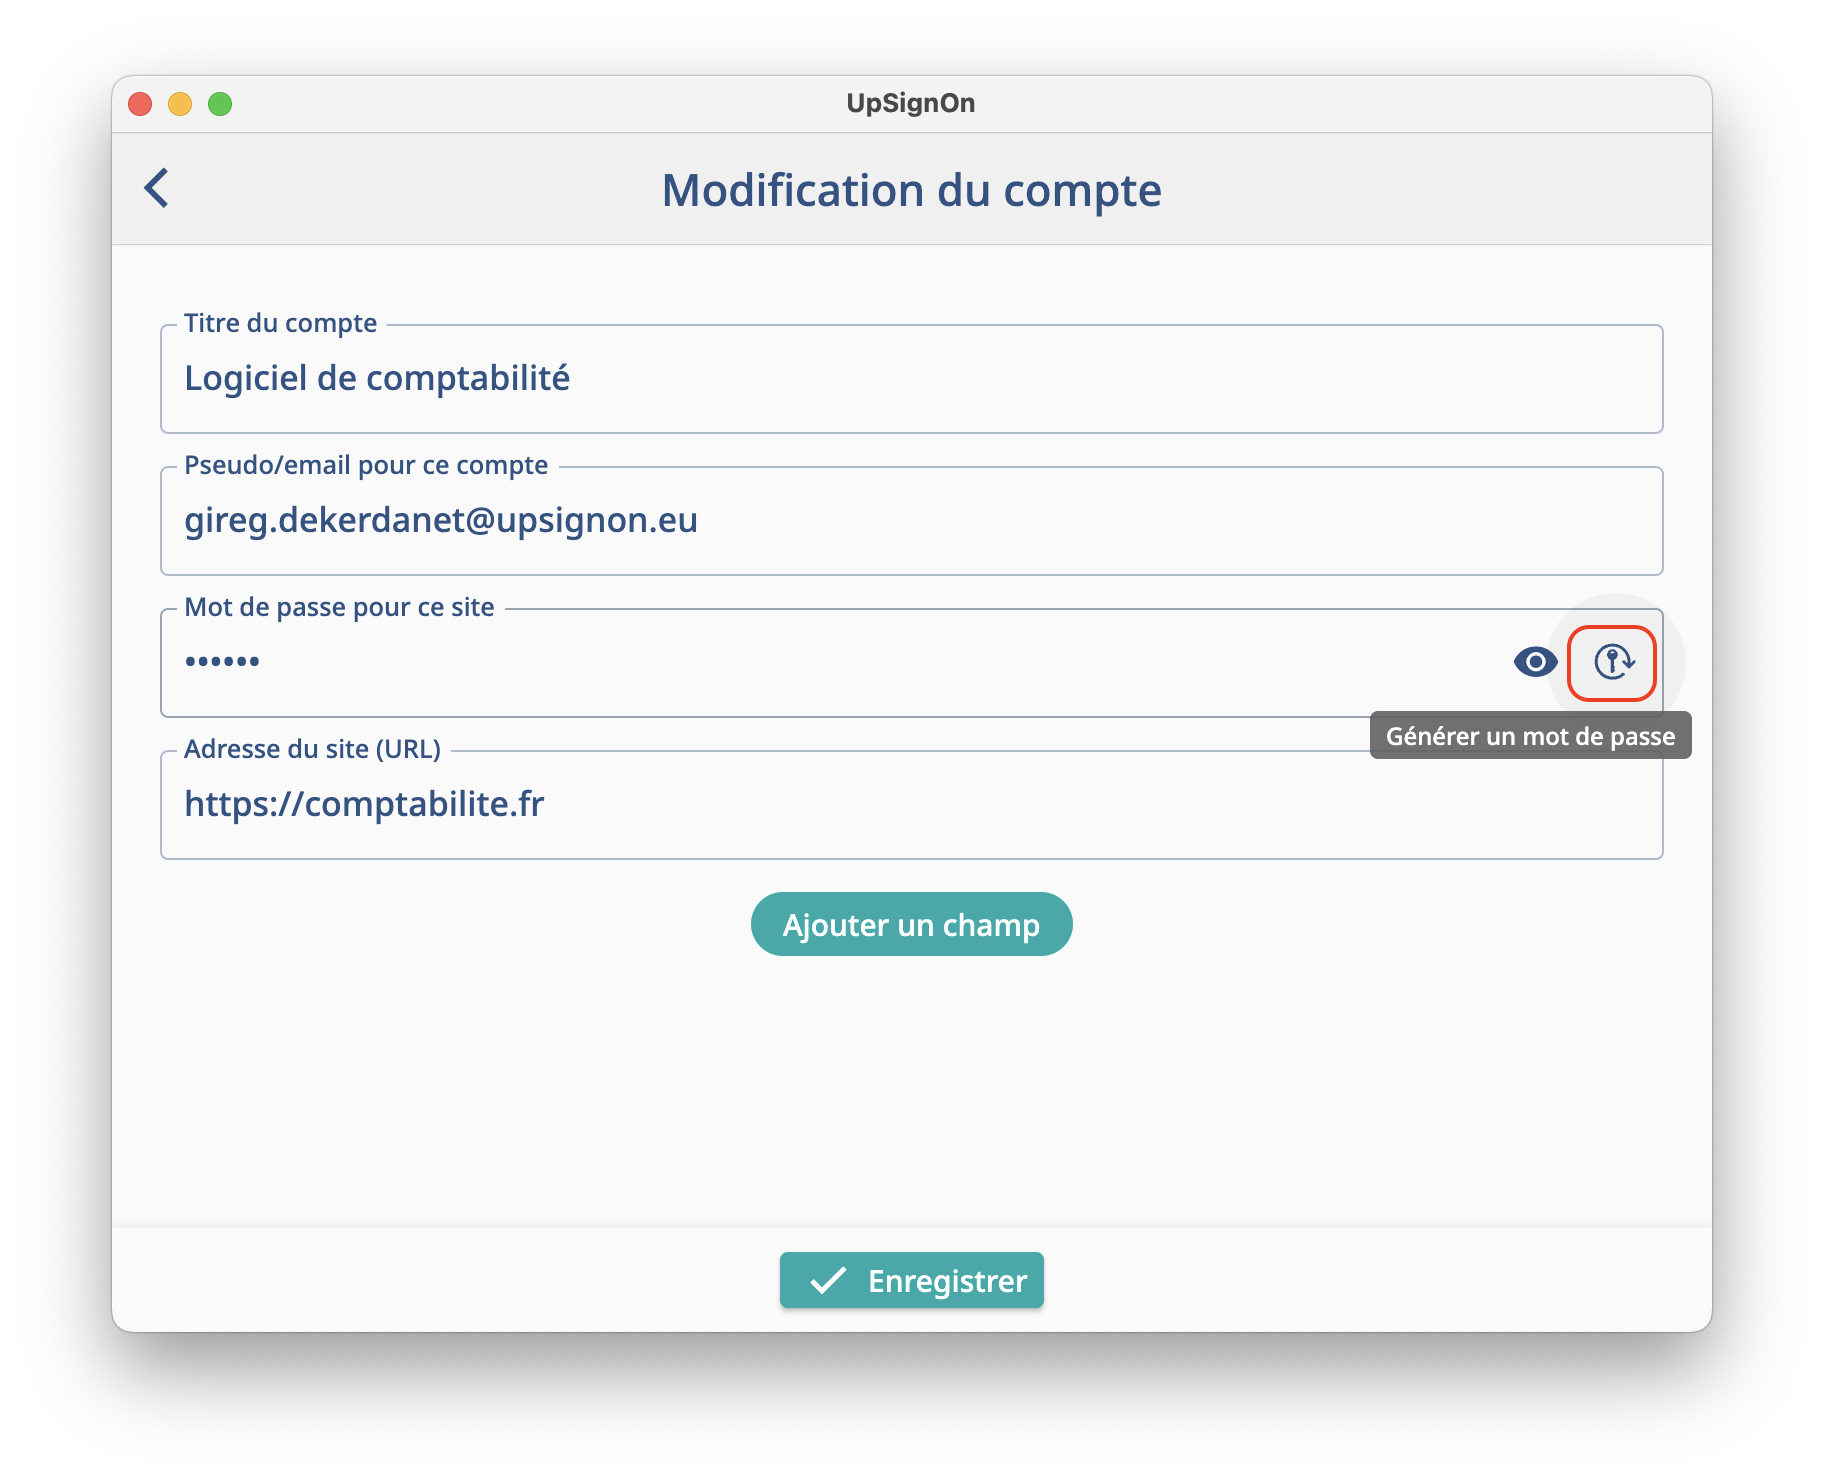Maximize the window using the green button
The width and height of the screenshot is (1824, 1480).
click(220, 104)
